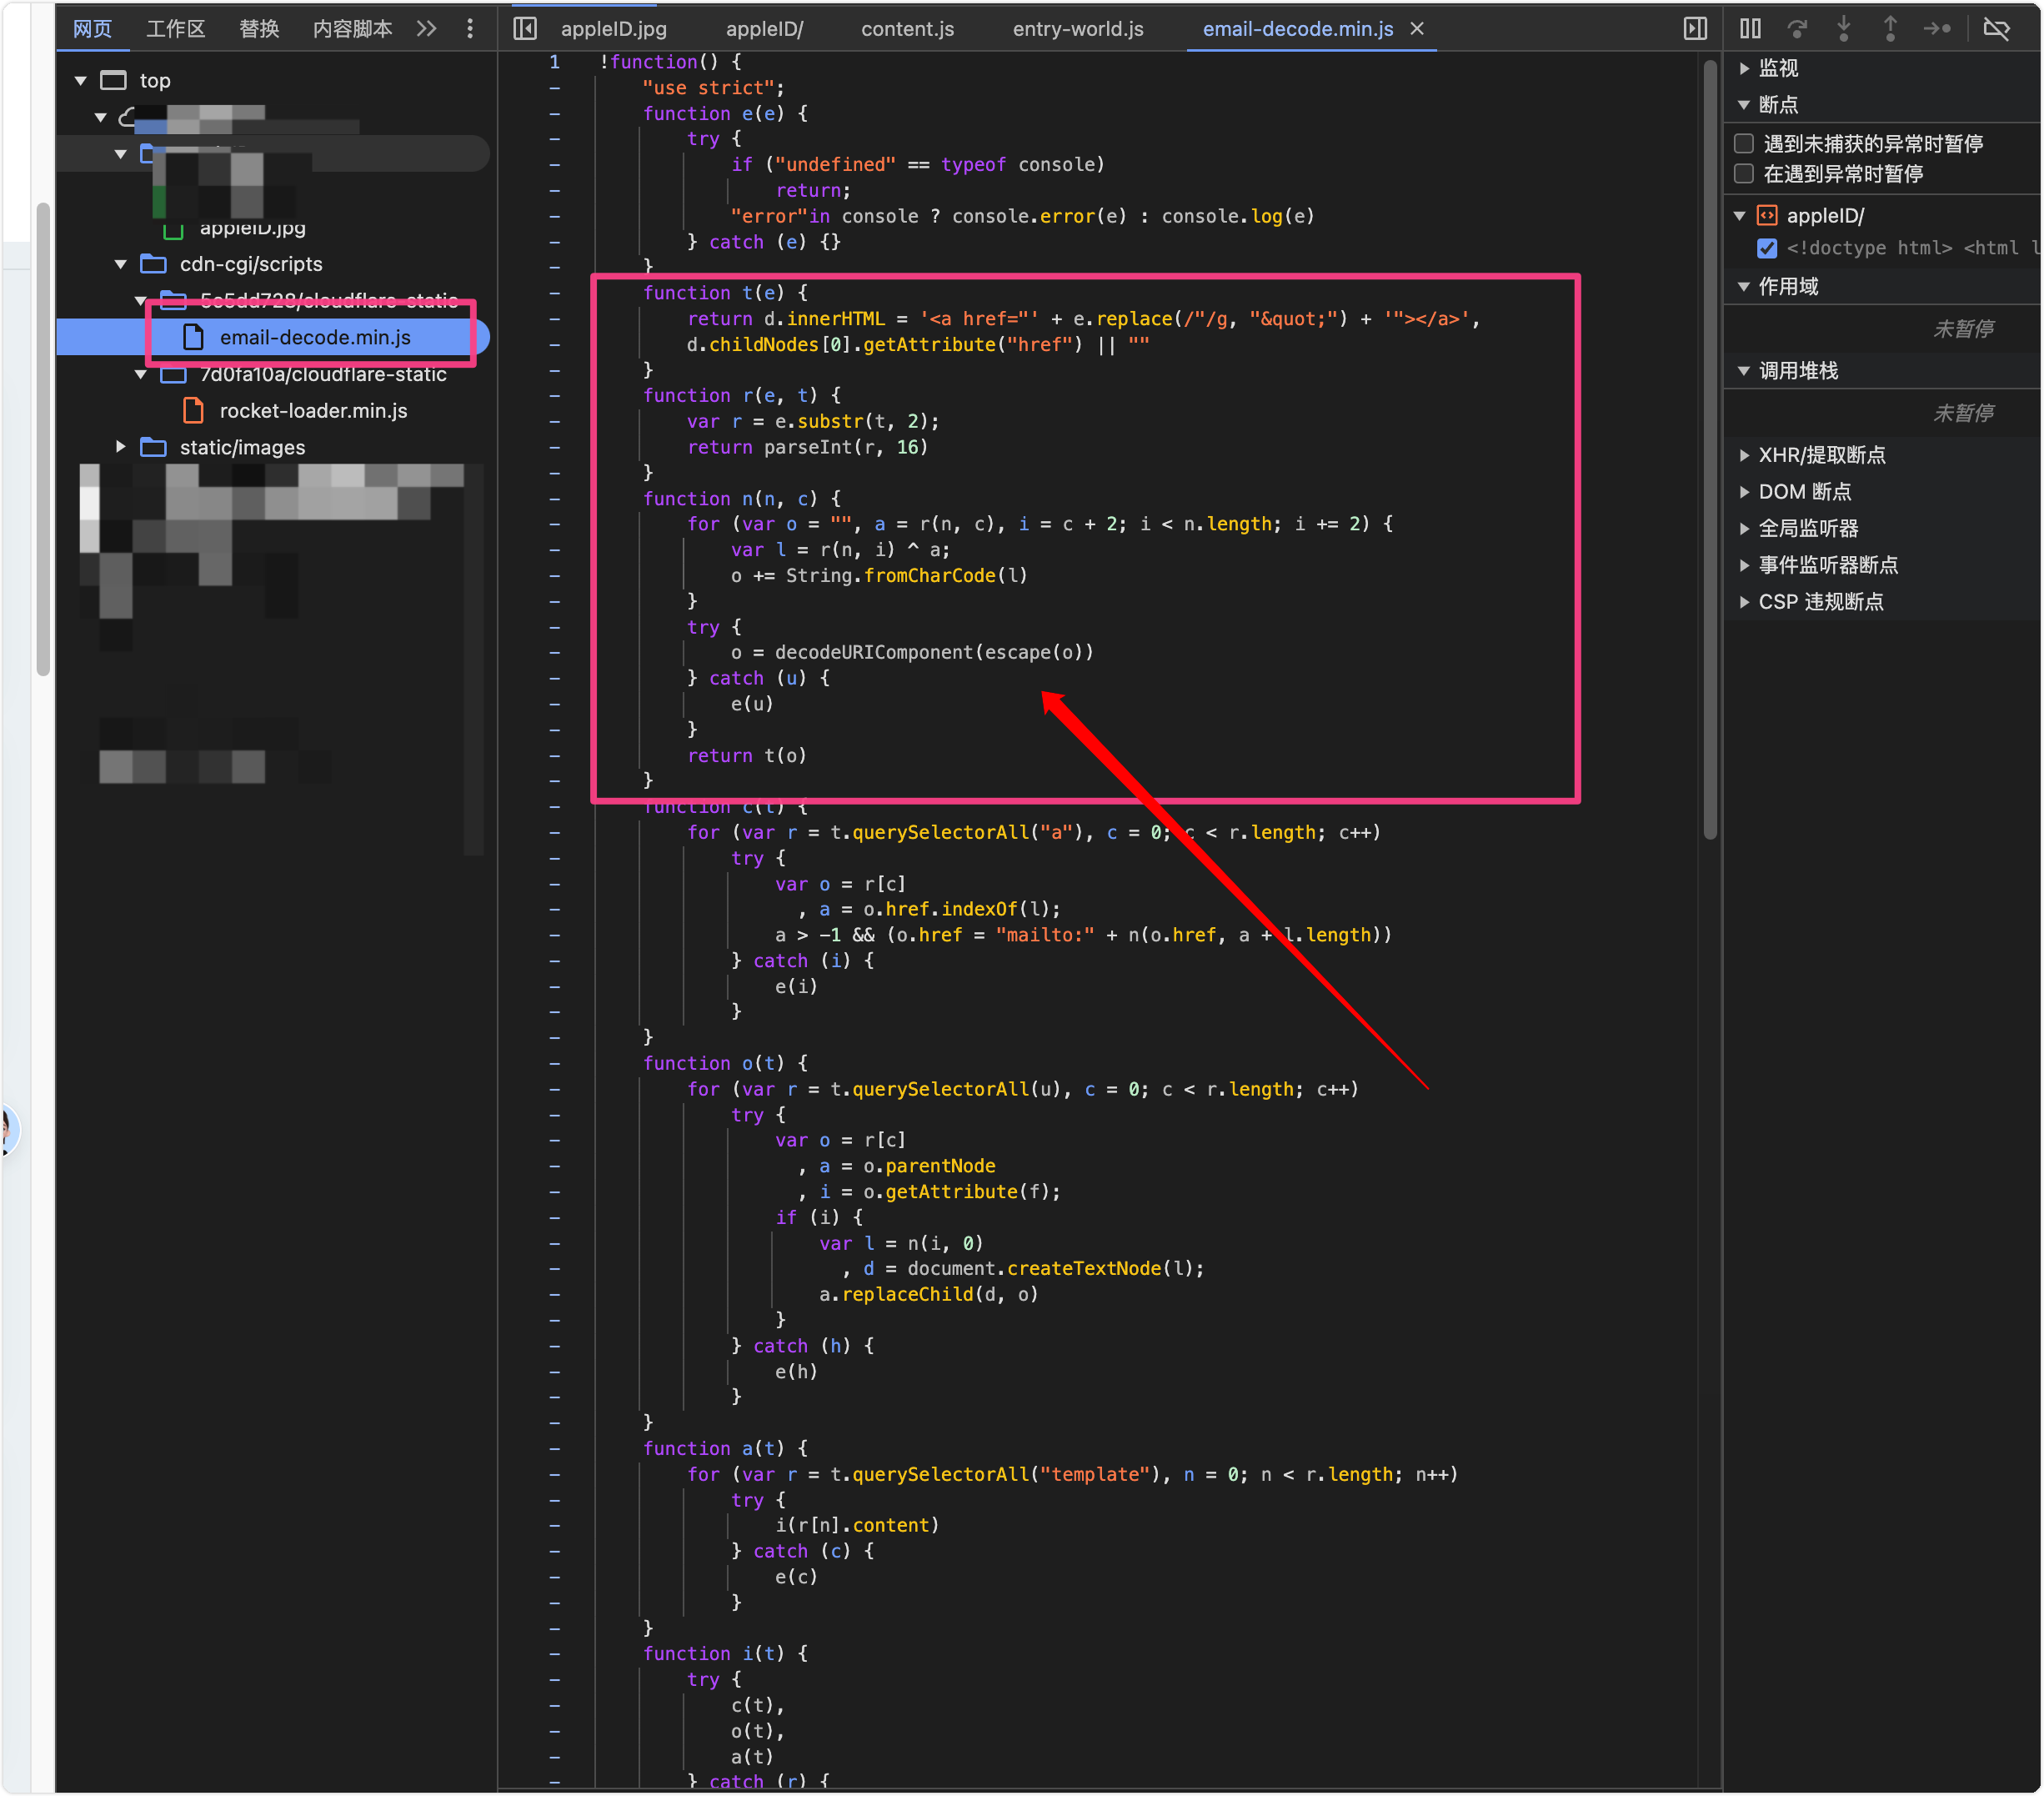This screenshot has width=2044, height=1796.
Task: Collapse the appleID/ breakpoint group
Action: pyautogui.click(x=1740, y=215)
